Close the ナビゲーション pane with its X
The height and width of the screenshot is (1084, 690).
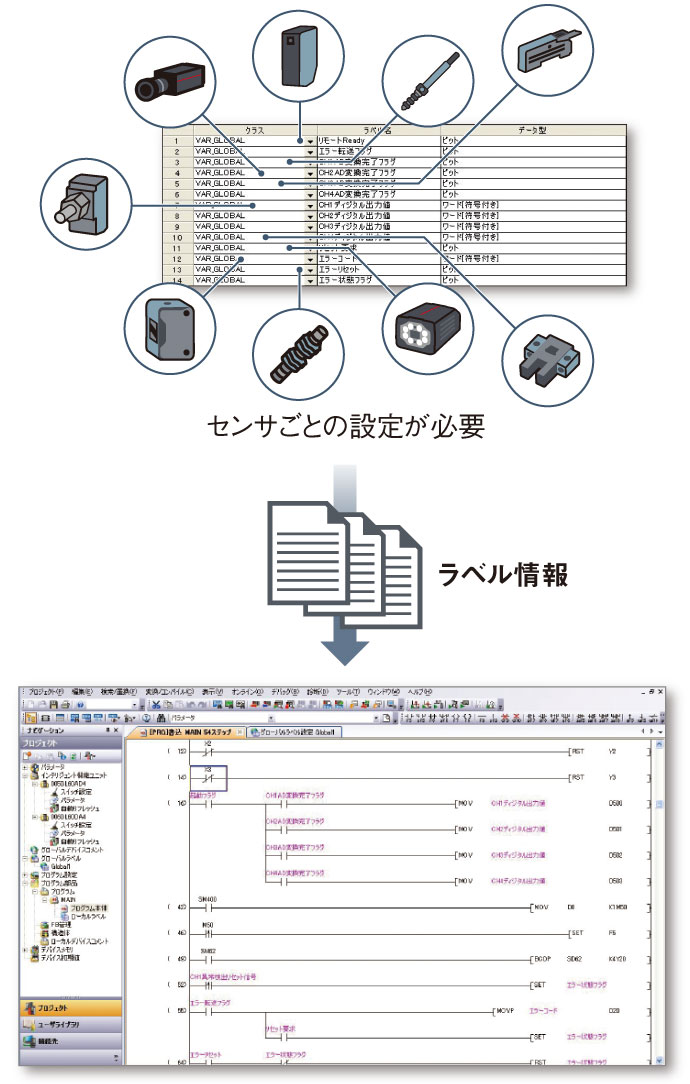(x=116, y=730)
